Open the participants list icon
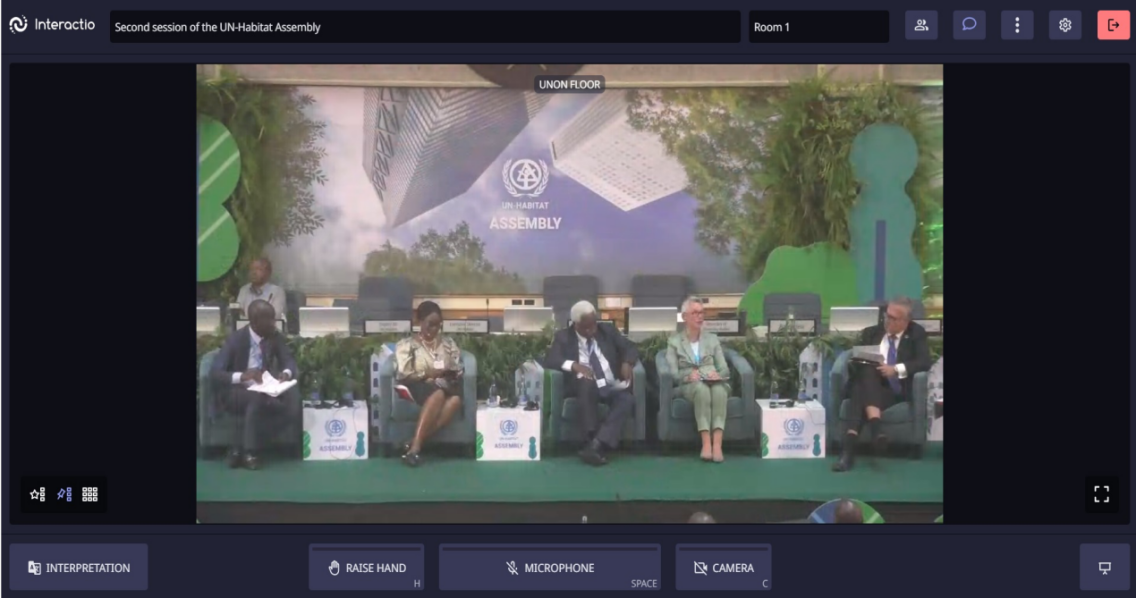 pyautogui.click(x=921, y=25)
